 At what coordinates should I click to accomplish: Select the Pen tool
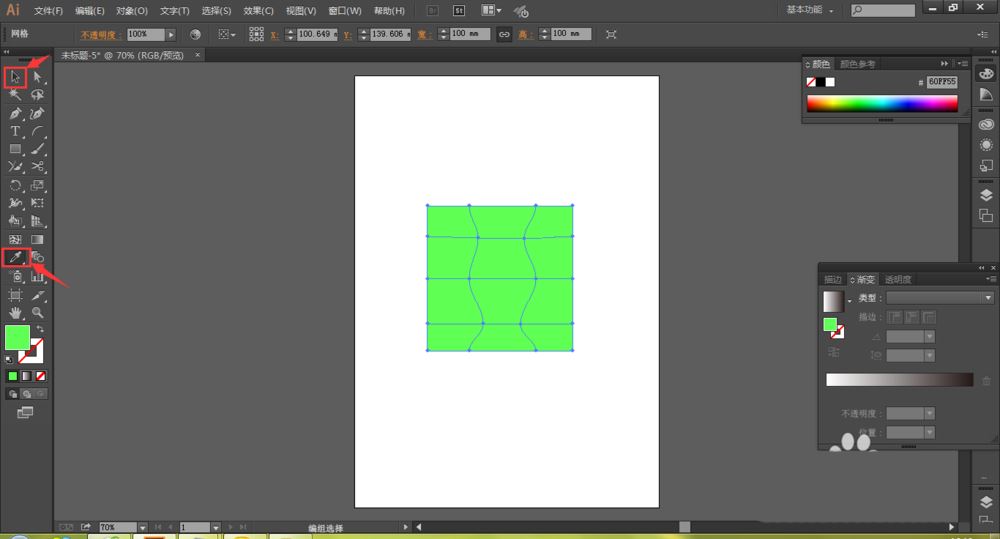15,114
